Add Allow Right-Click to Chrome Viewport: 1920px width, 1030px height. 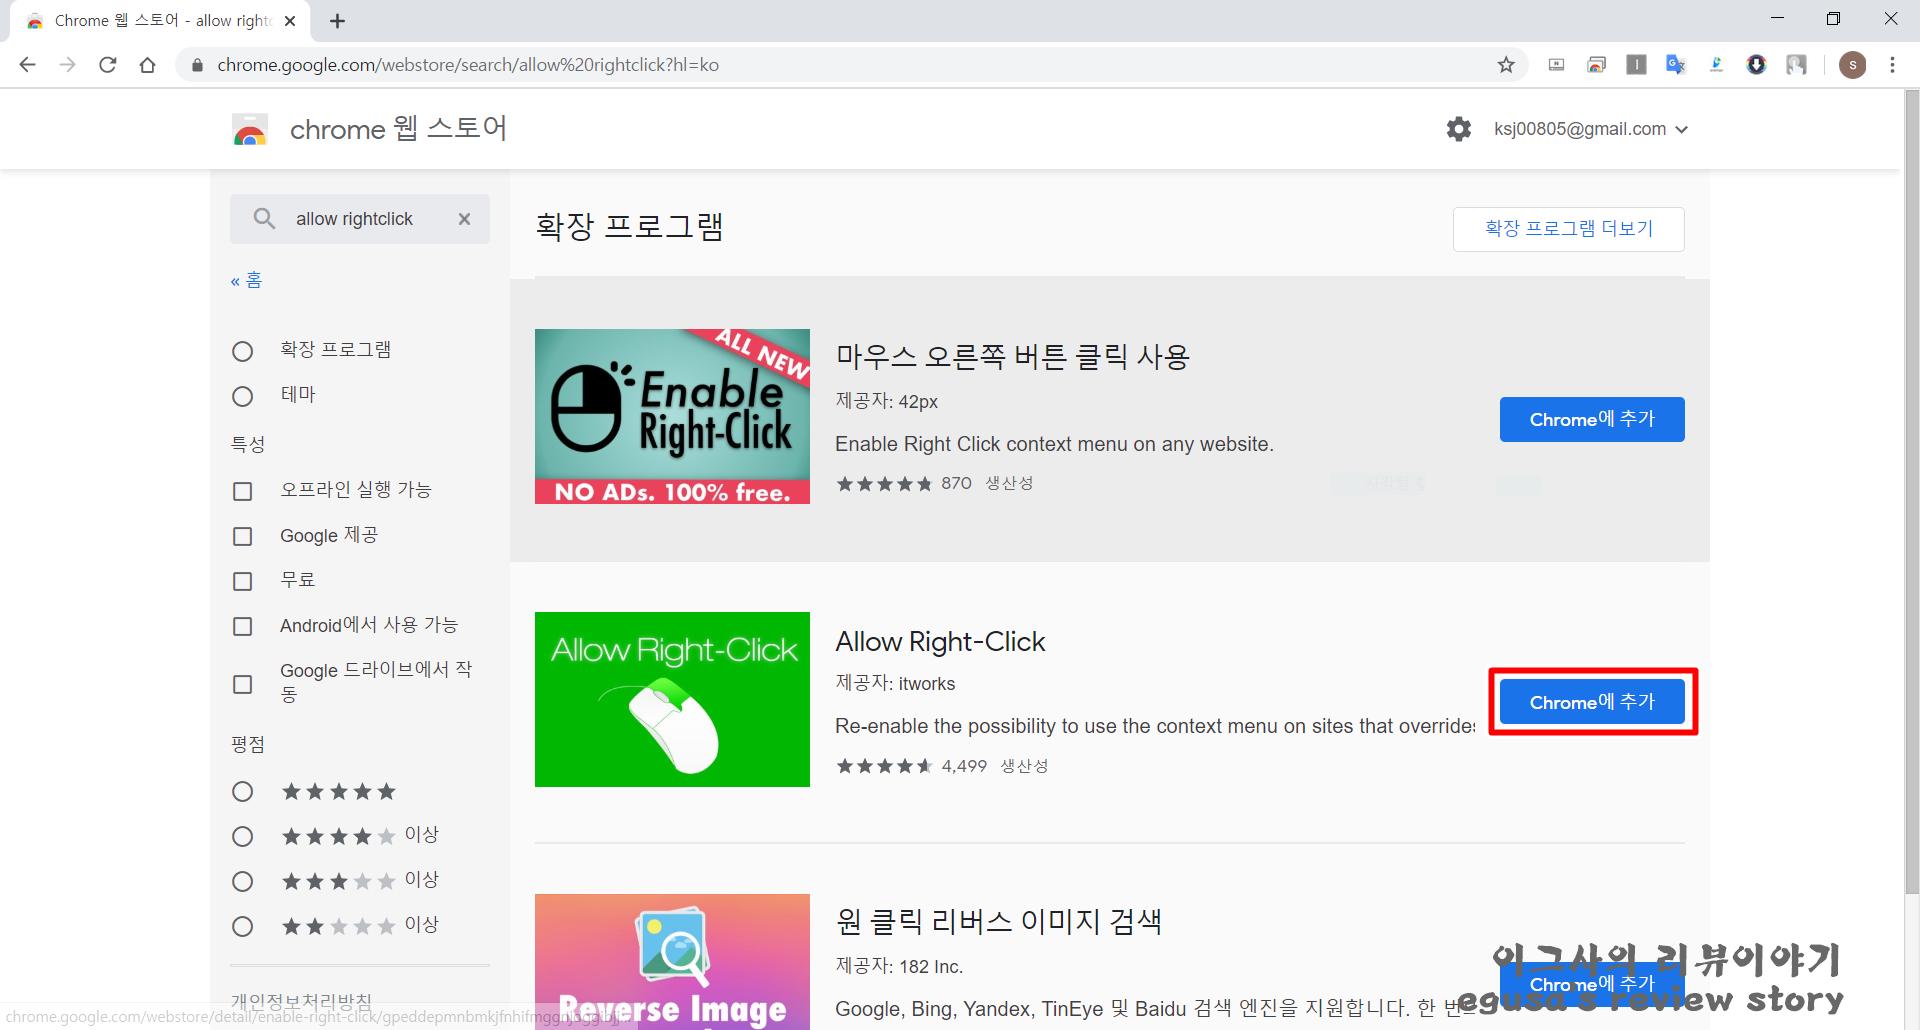point(1592,702)
